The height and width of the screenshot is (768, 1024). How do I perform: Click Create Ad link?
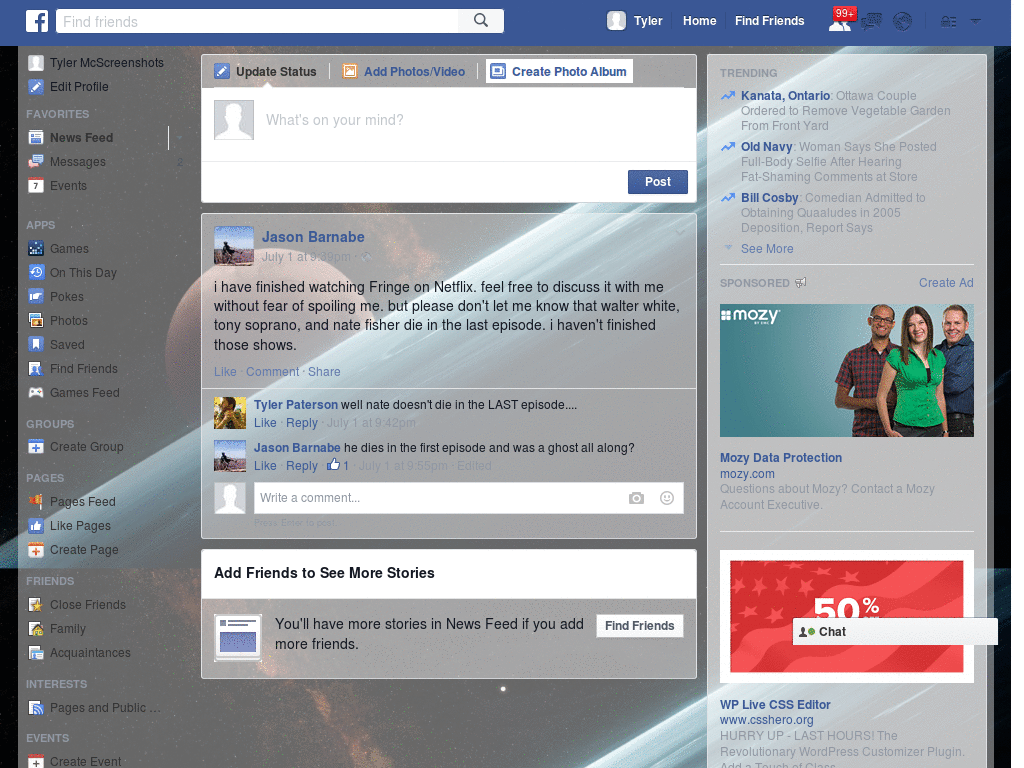(x=946, y=283)
